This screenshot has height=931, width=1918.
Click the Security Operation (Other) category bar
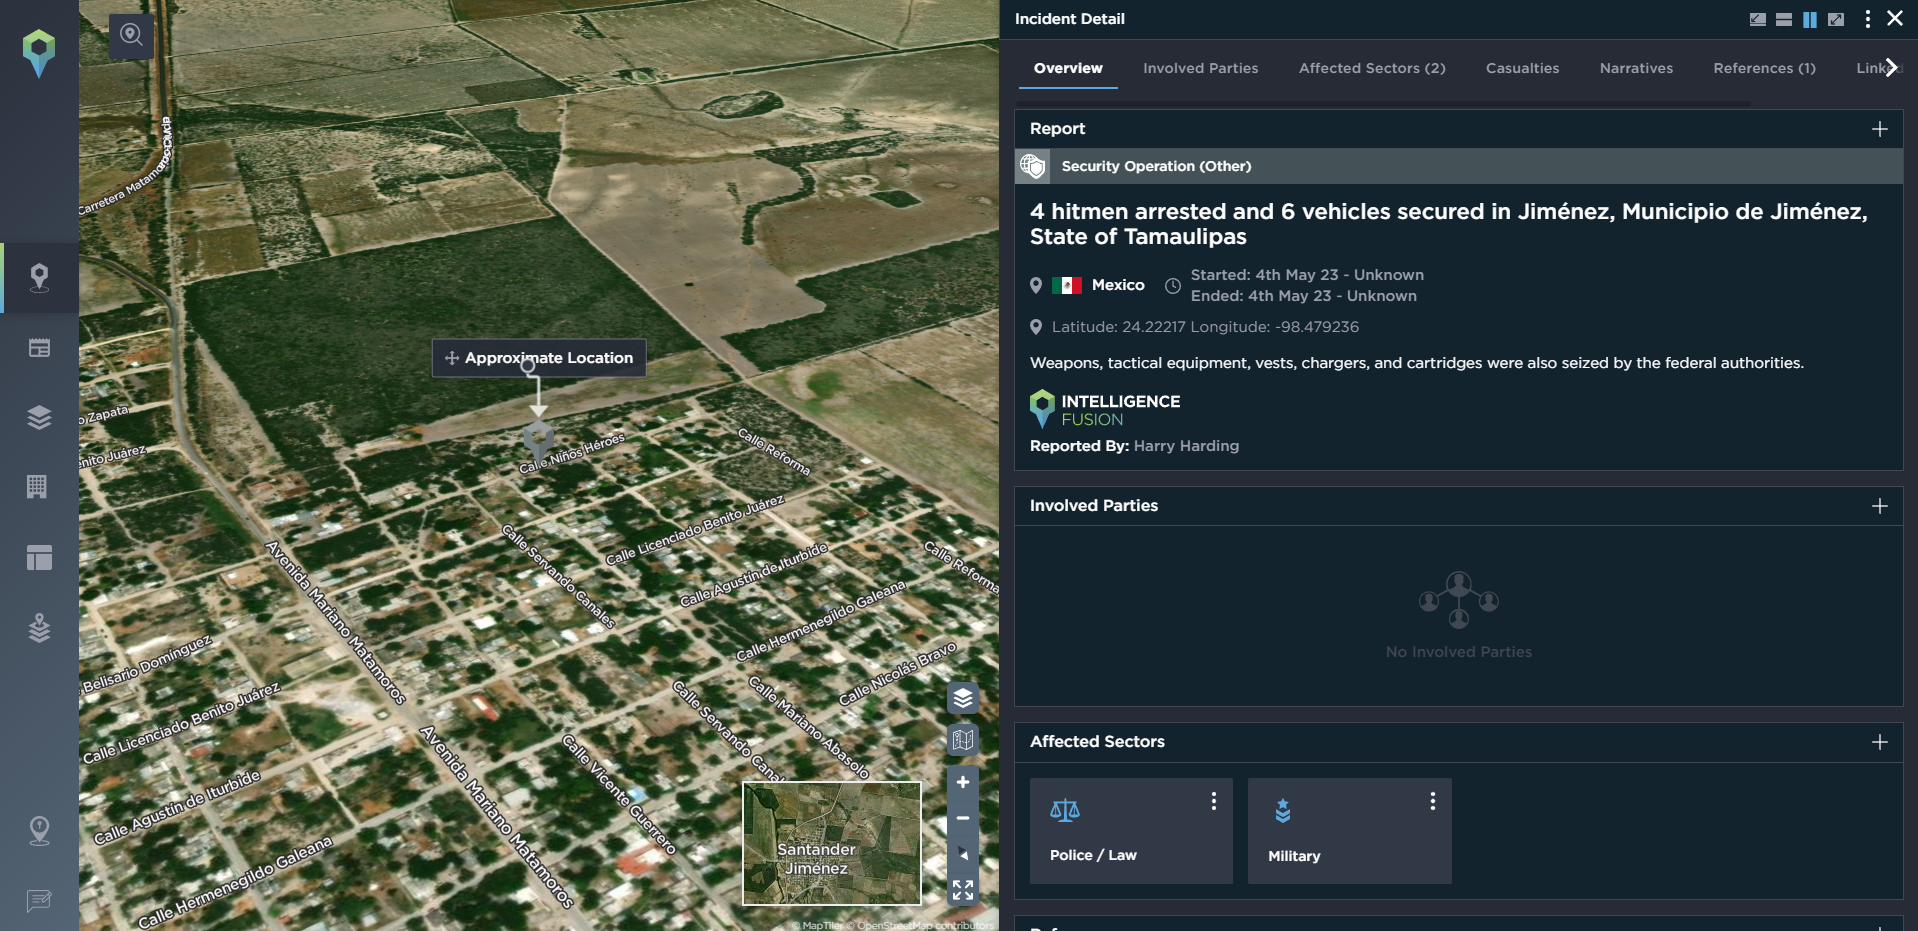1459,166
